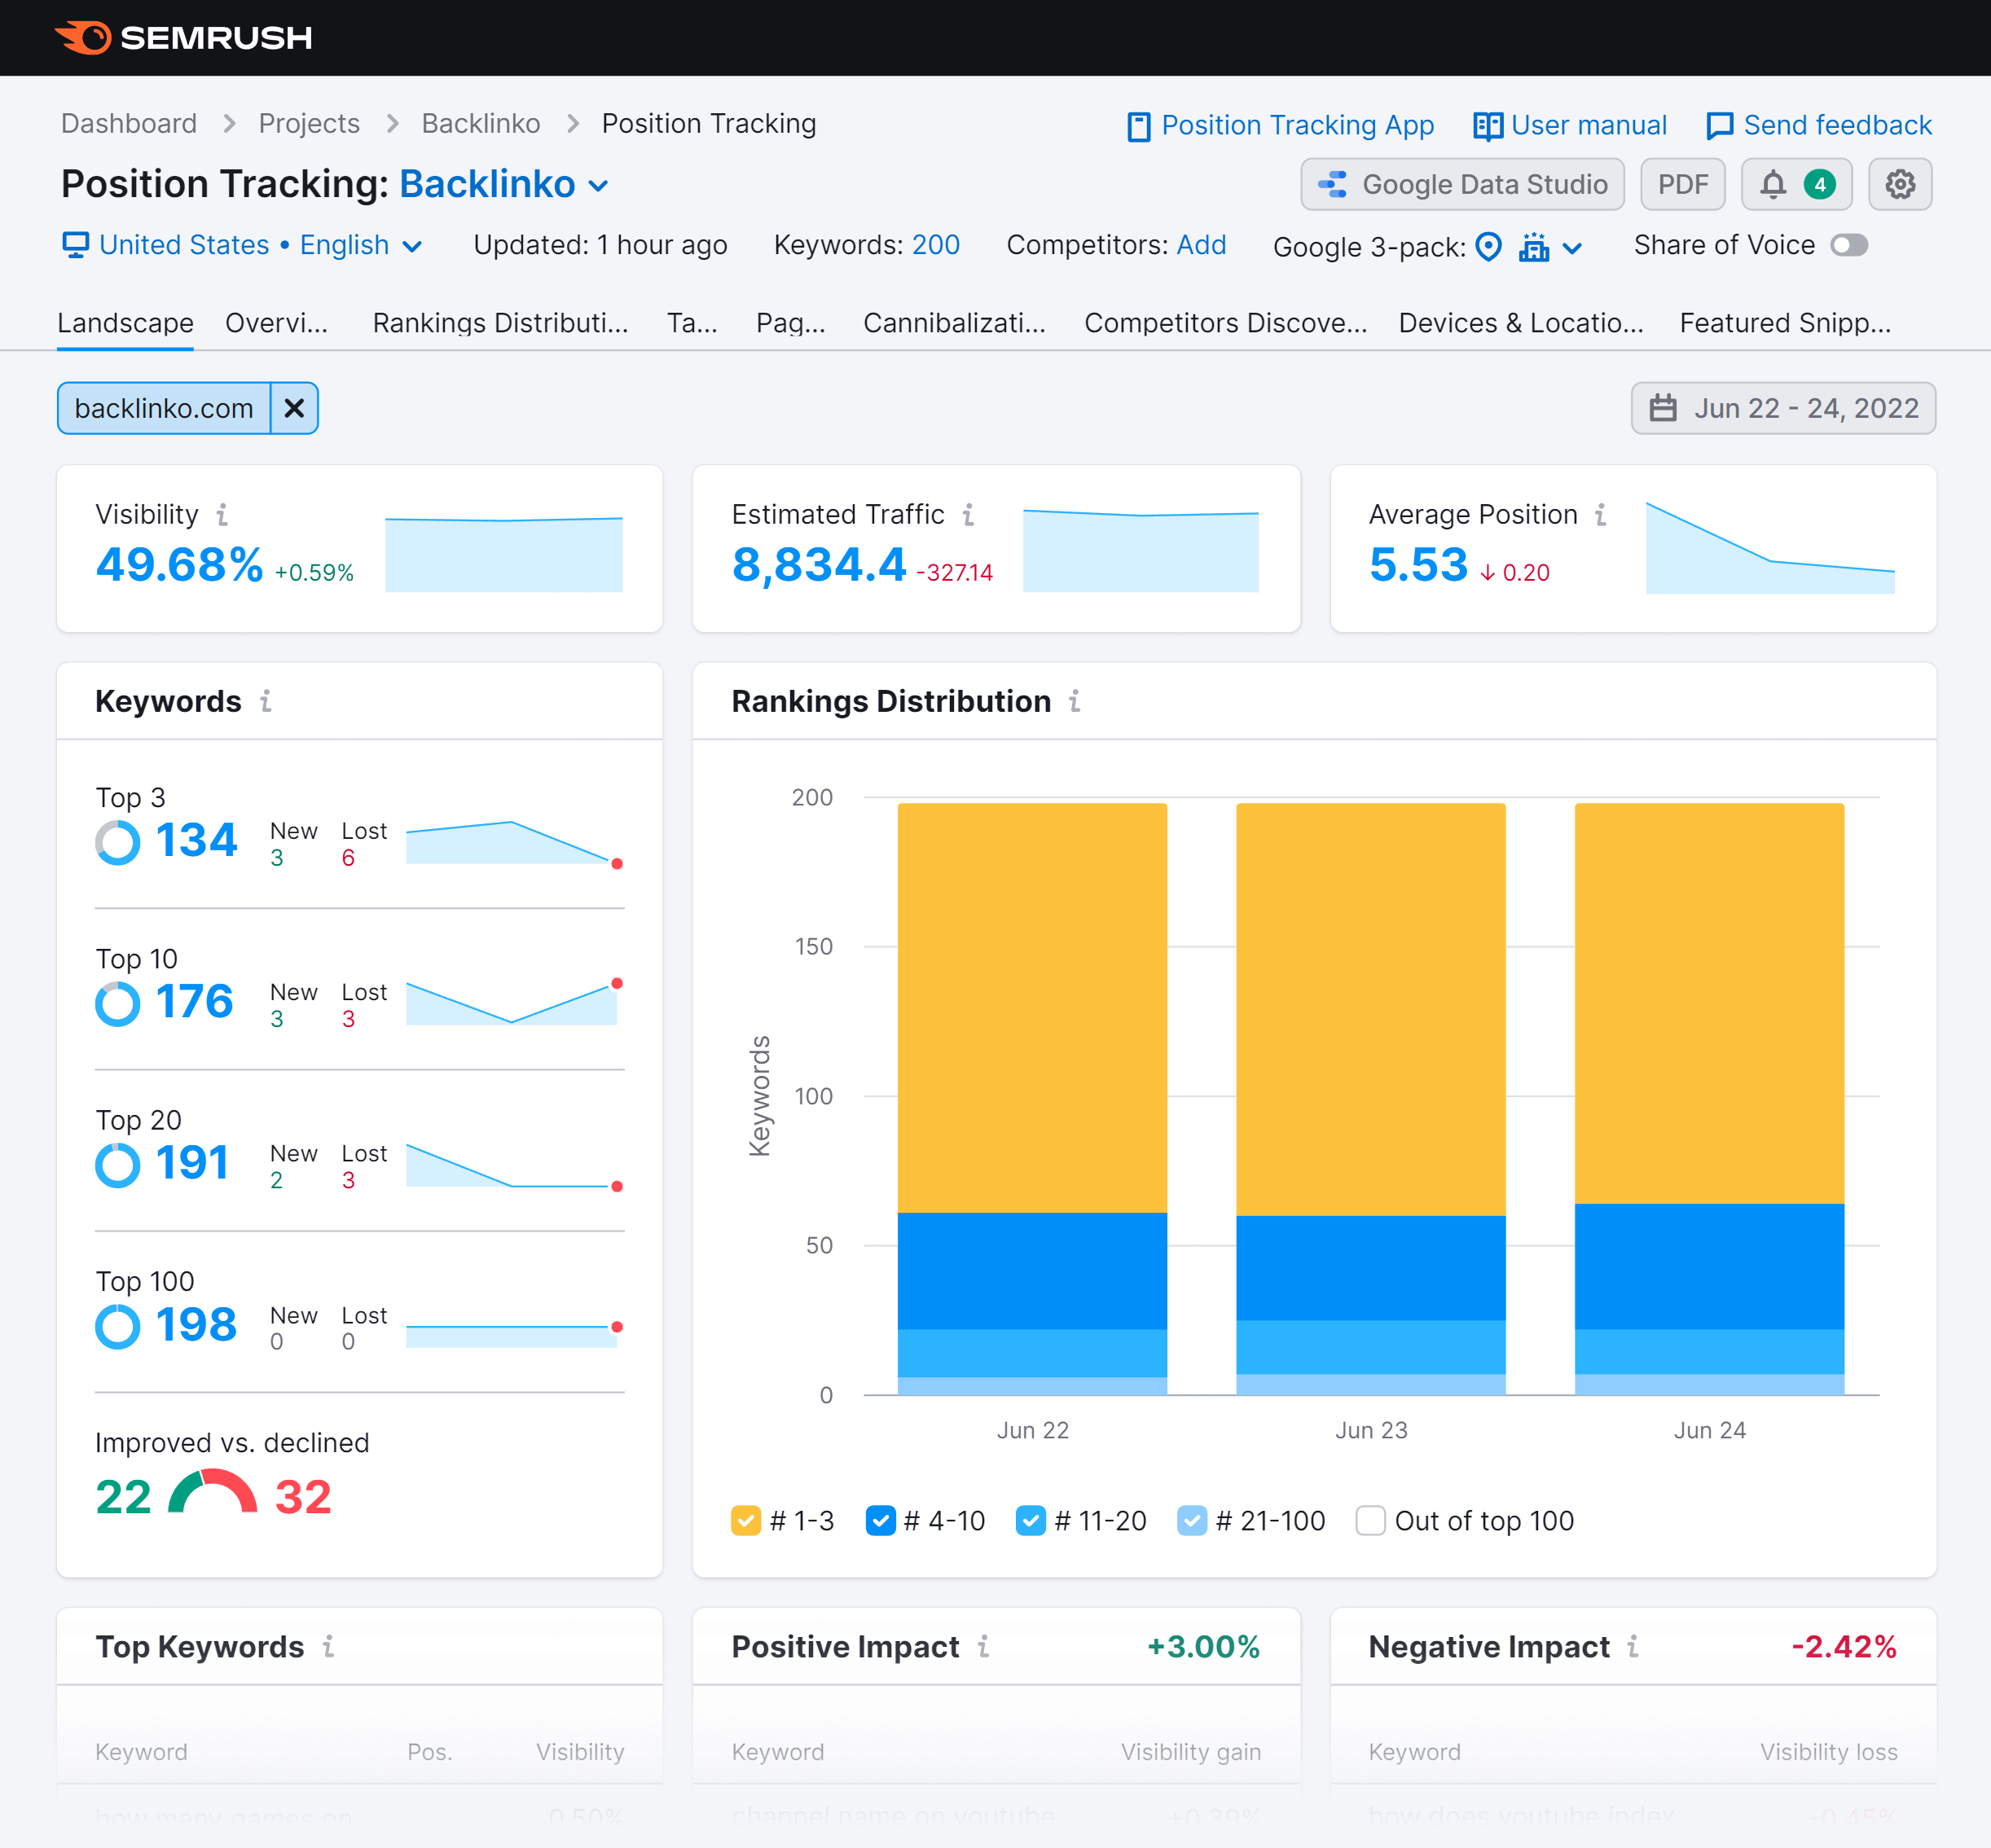Click the Average Position trend sparkline
1991x1848 pixels.
point(1770,548)
